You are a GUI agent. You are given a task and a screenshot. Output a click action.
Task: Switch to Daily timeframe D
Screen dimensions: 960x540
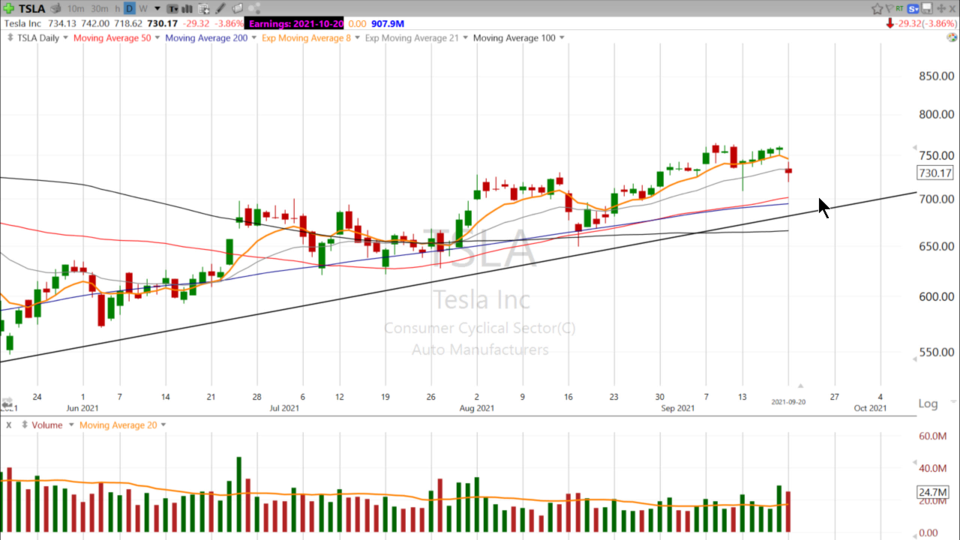pos(129,8)
